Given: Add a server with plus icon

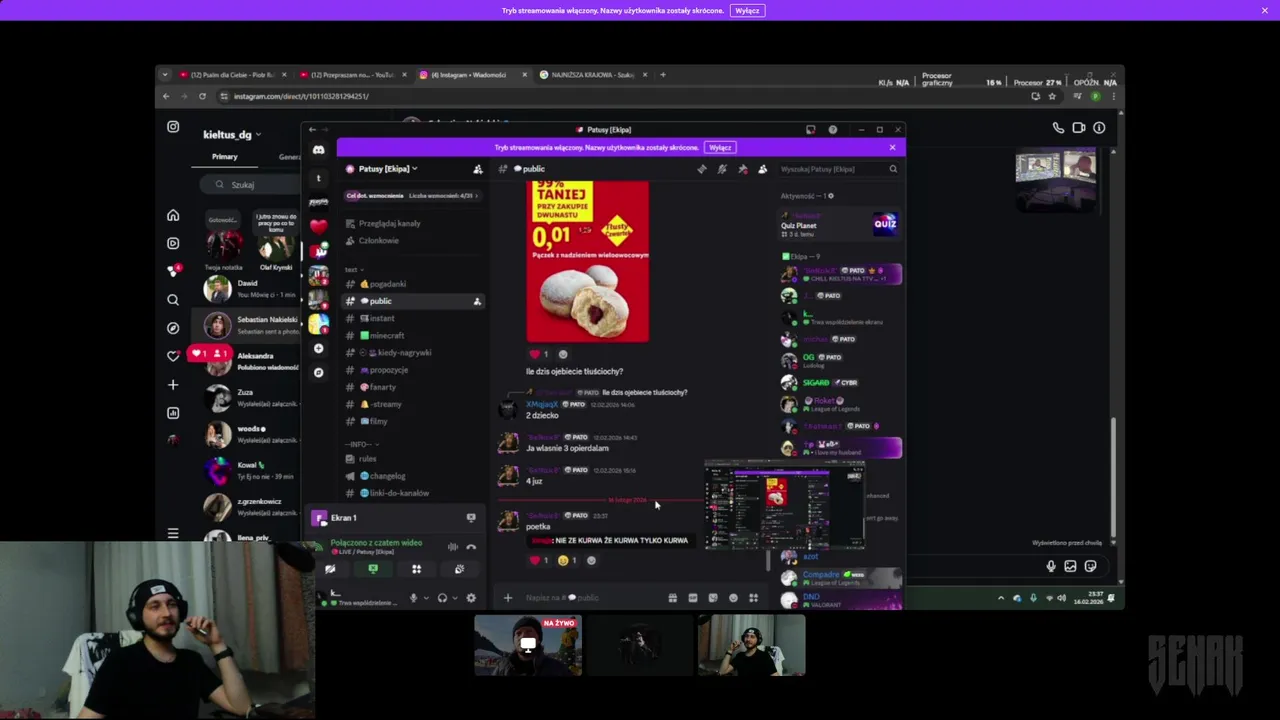Looking at the screenshot, I should (x=318, y=348).
